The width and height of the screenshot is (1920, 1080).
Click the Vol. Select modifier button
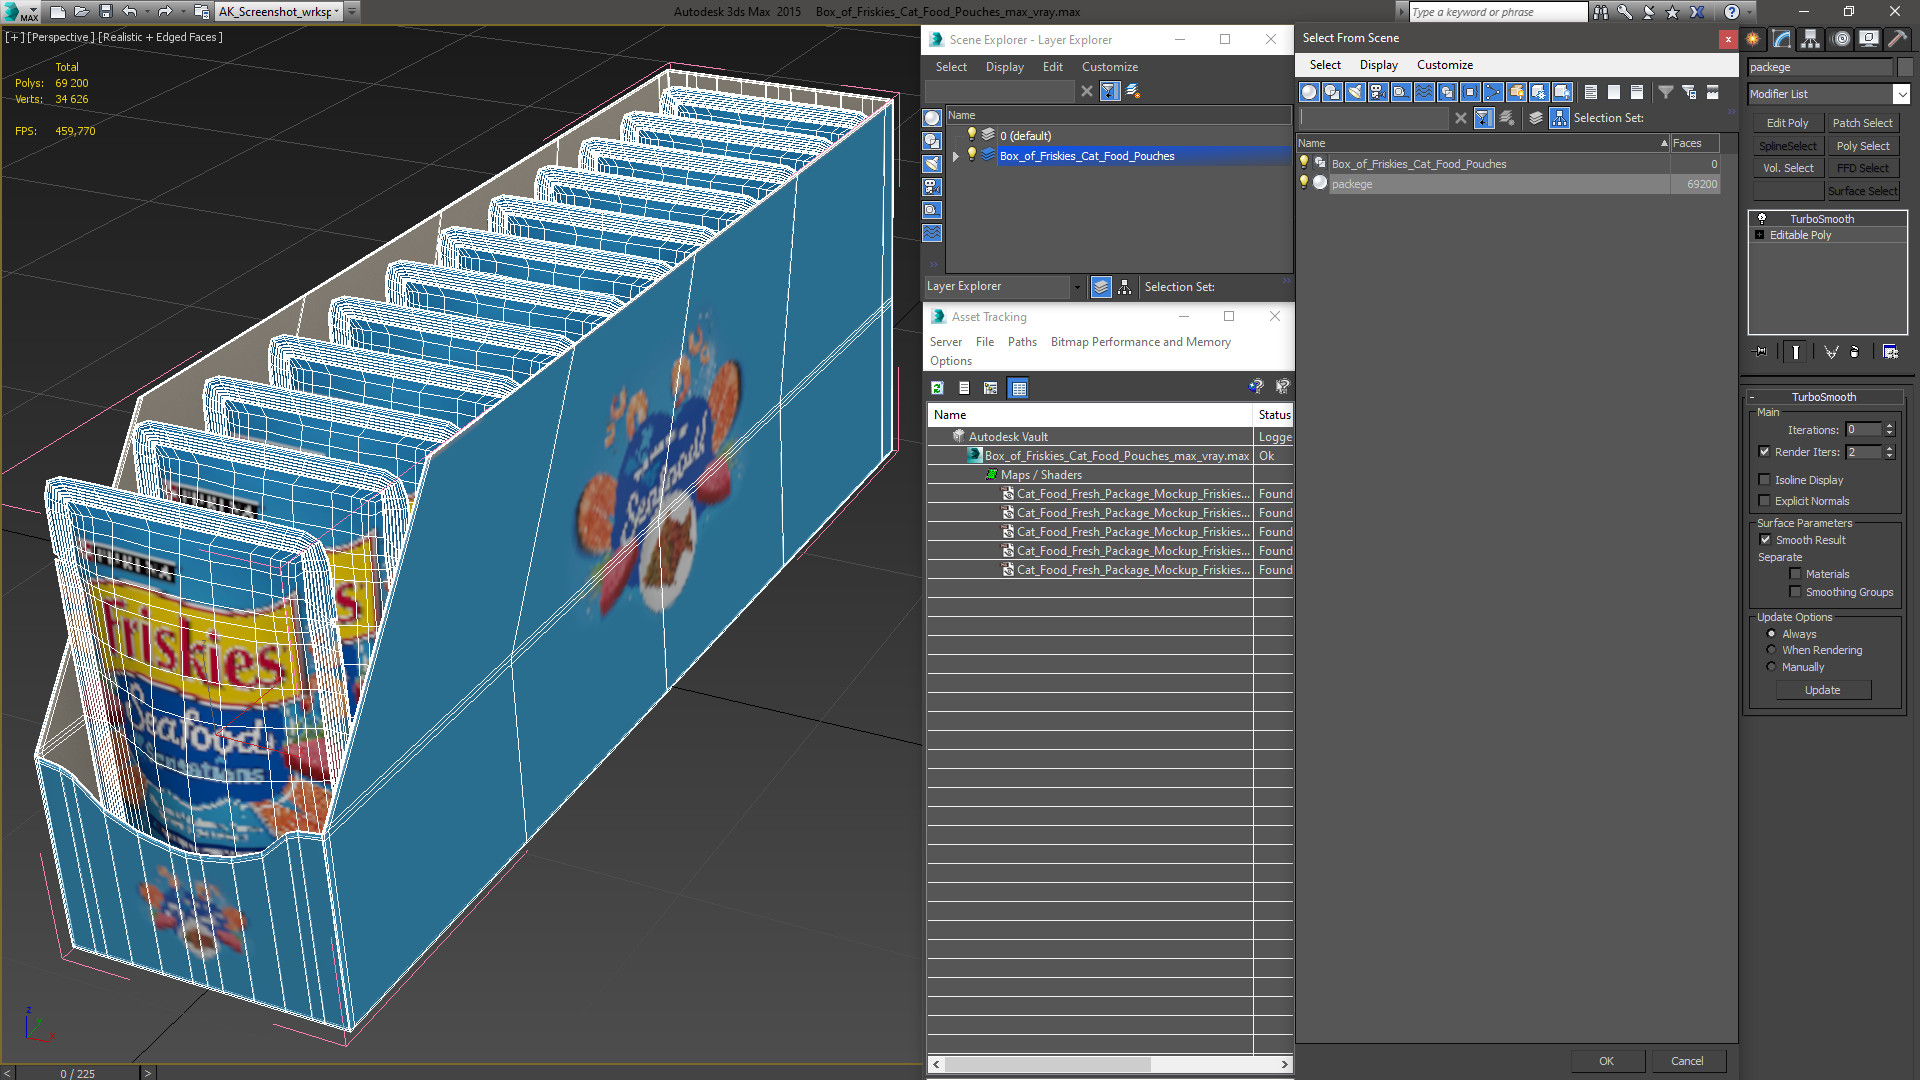(x=1787, y=168)
